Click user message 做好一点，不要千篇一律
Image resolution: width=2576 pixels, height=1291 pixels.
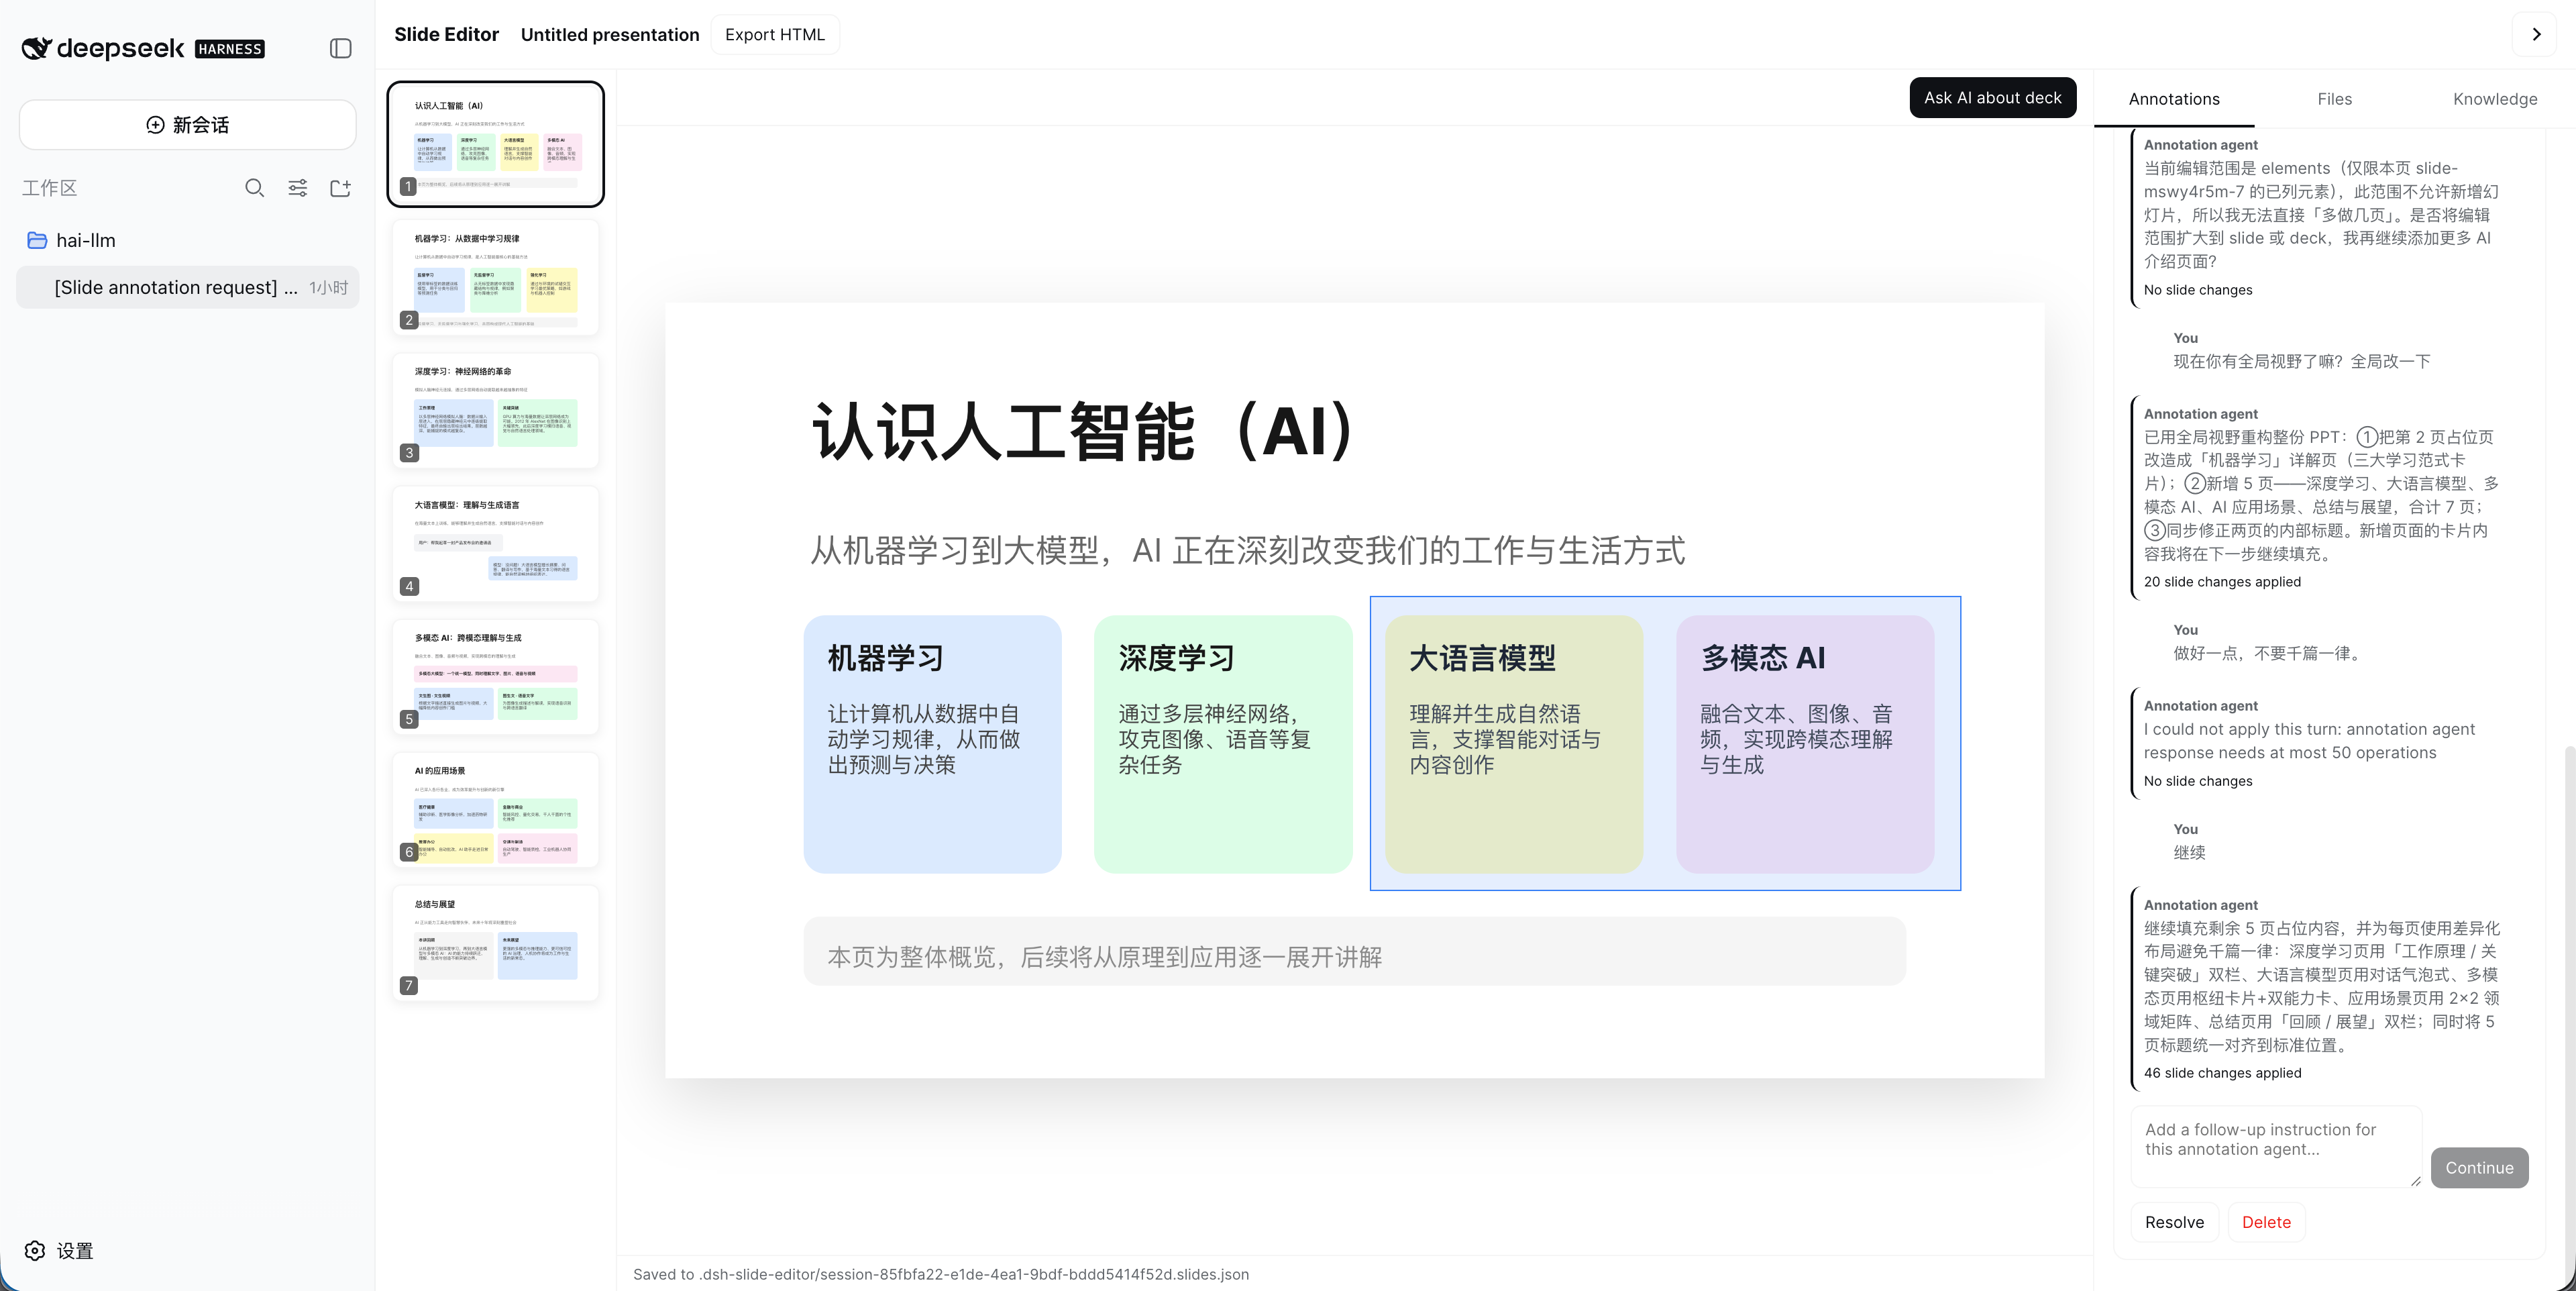pos(2269,653)
